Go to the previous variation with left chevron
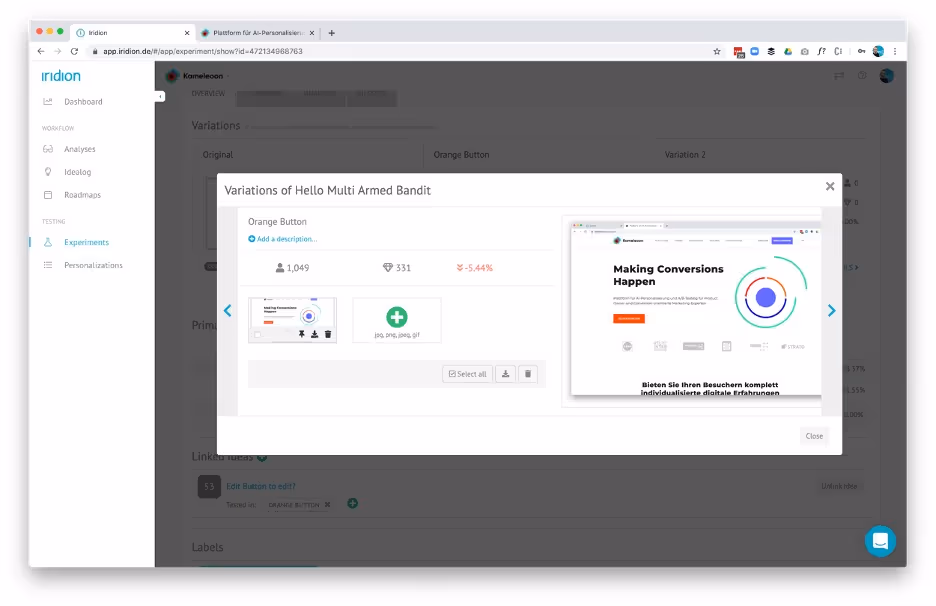 click(227, 310)
